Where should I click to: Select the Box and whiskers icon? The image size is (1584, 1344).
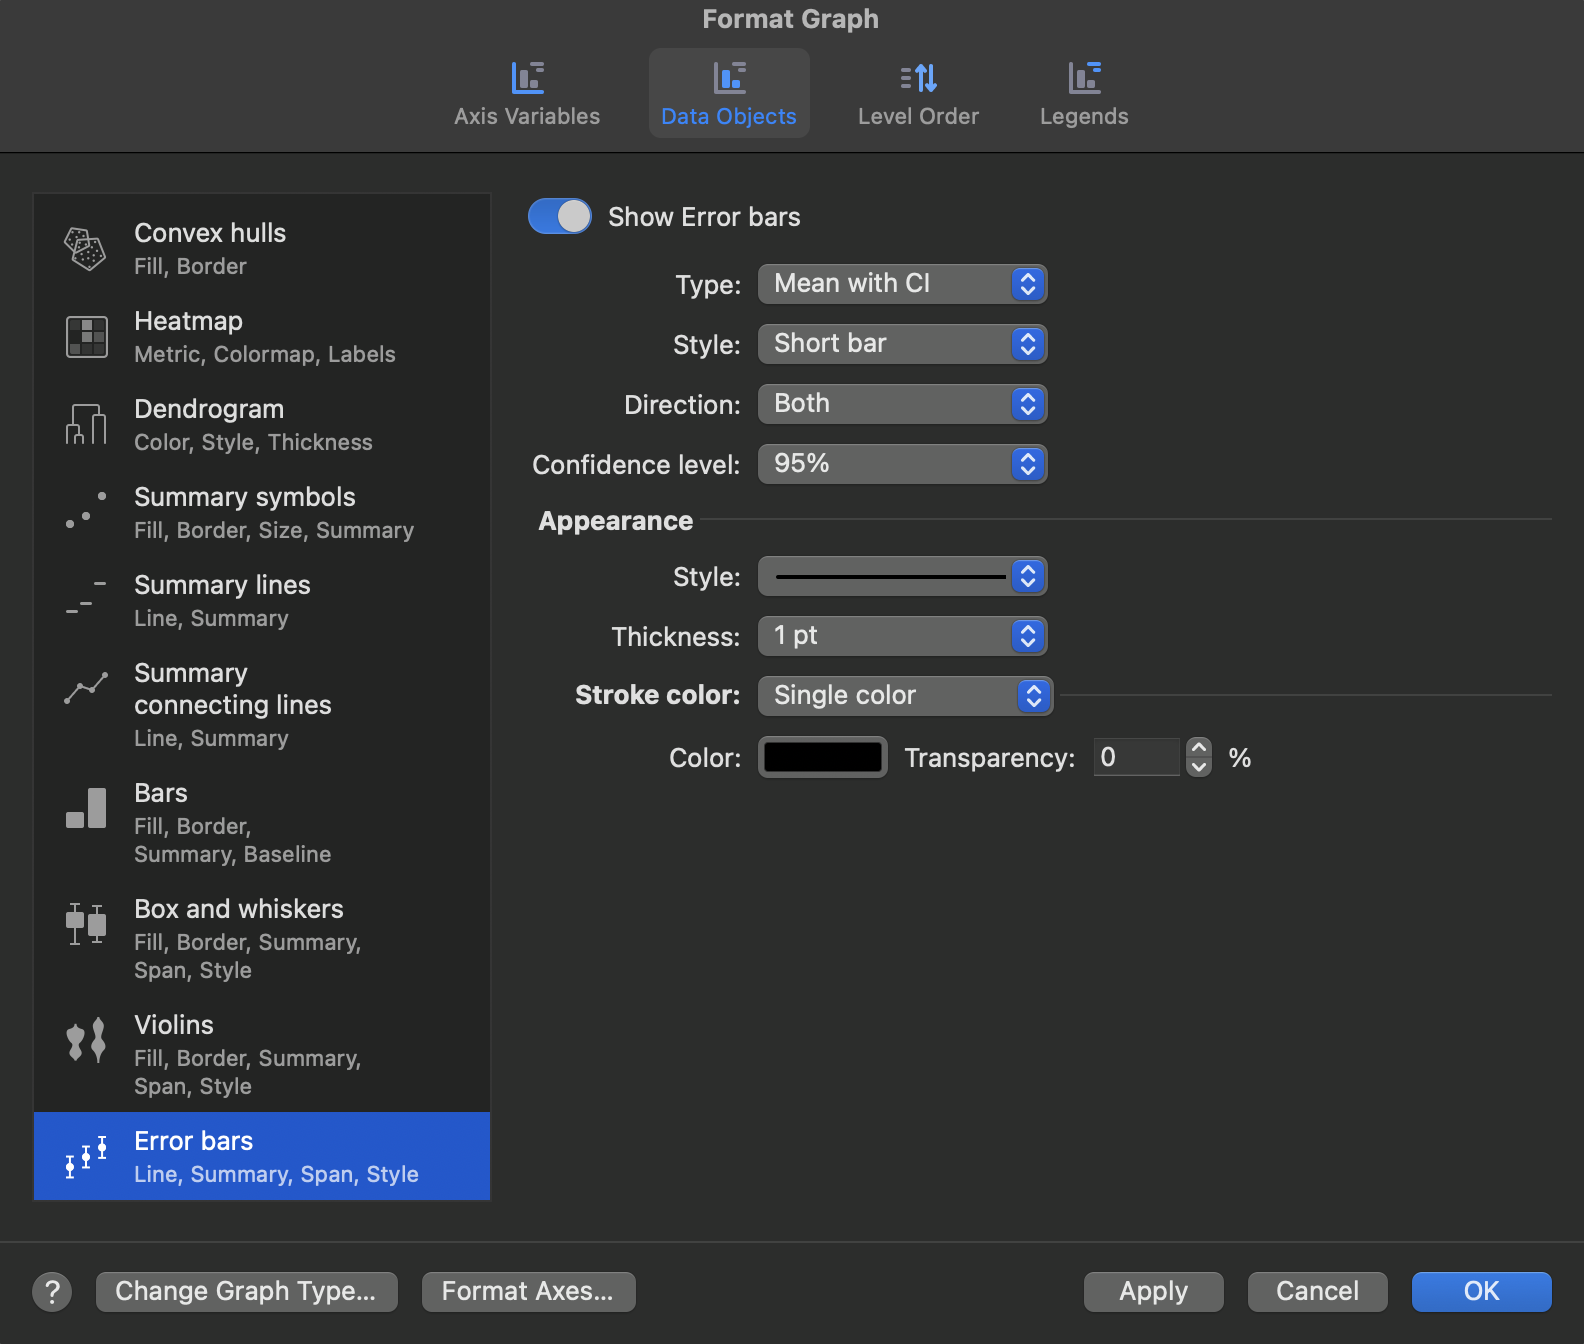86,924
